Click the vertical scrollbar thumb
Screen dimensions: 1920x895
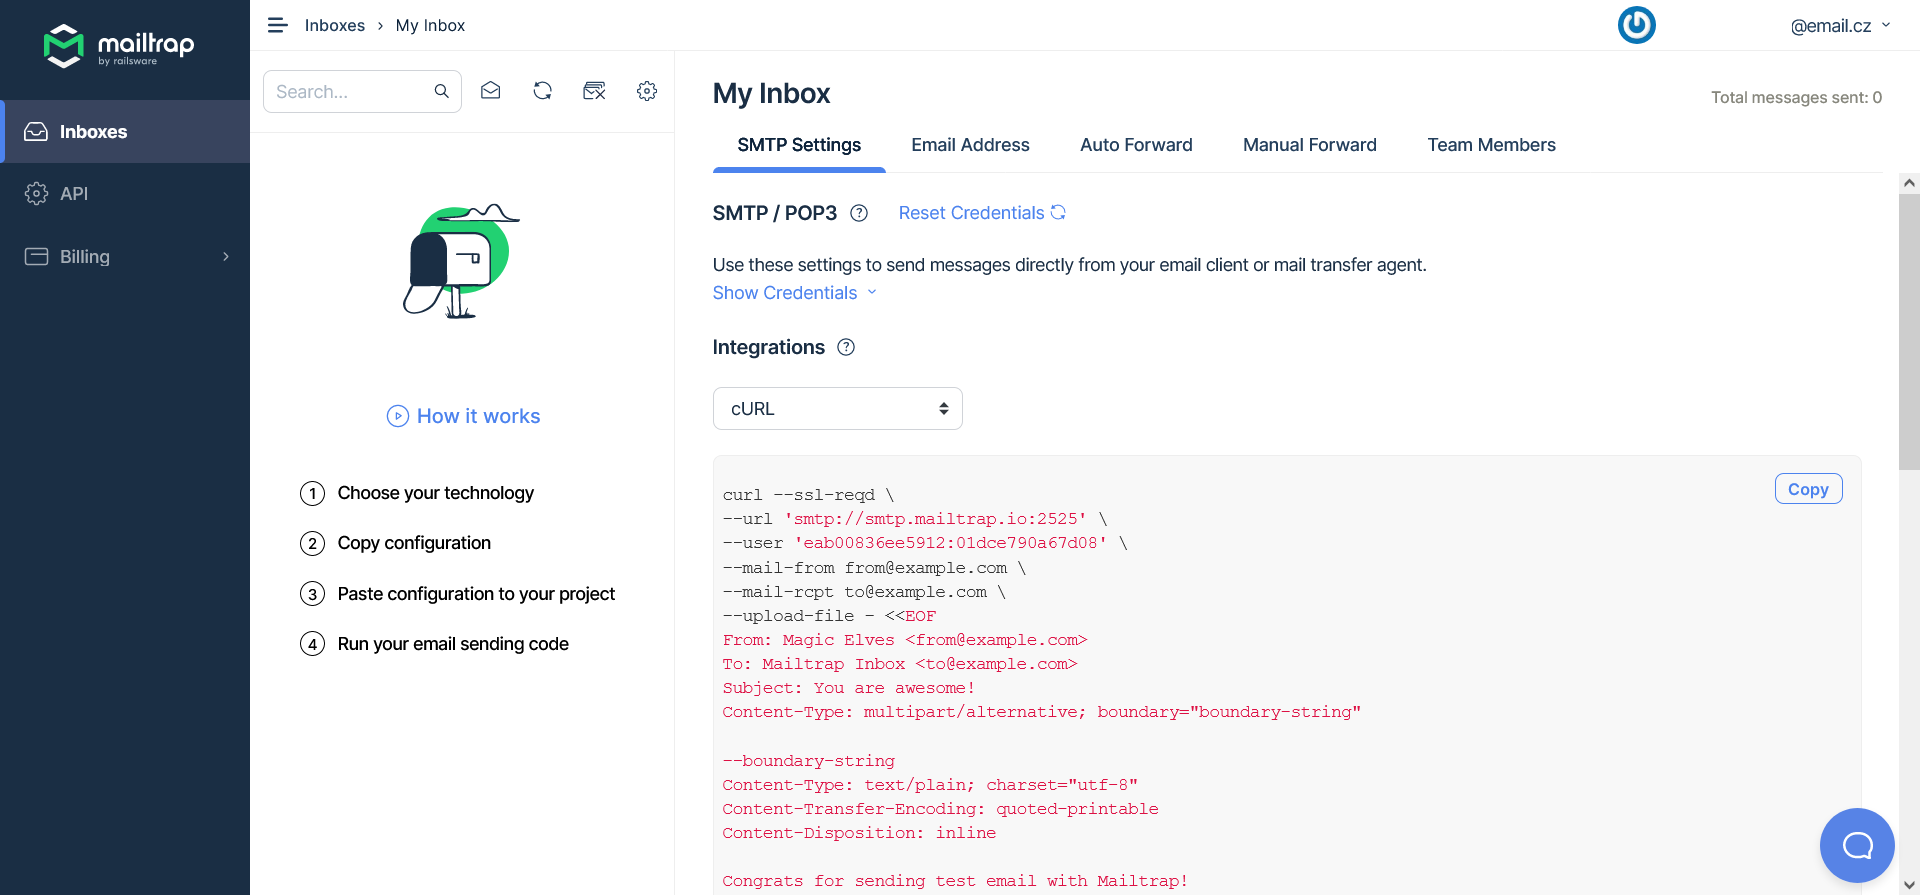pyautogui.click(x=1909, y=330)
